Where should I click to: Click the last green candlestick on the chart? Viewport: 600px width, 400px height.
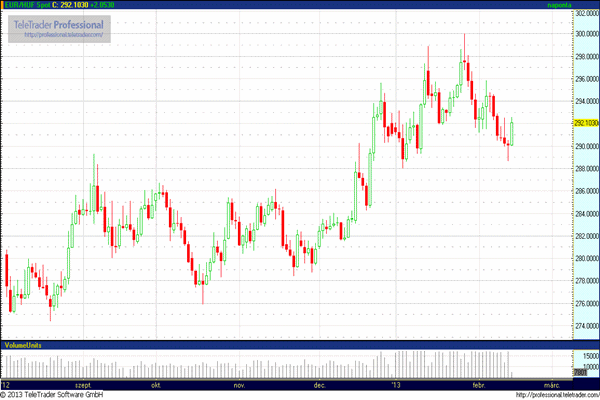(x=511, y=131)
